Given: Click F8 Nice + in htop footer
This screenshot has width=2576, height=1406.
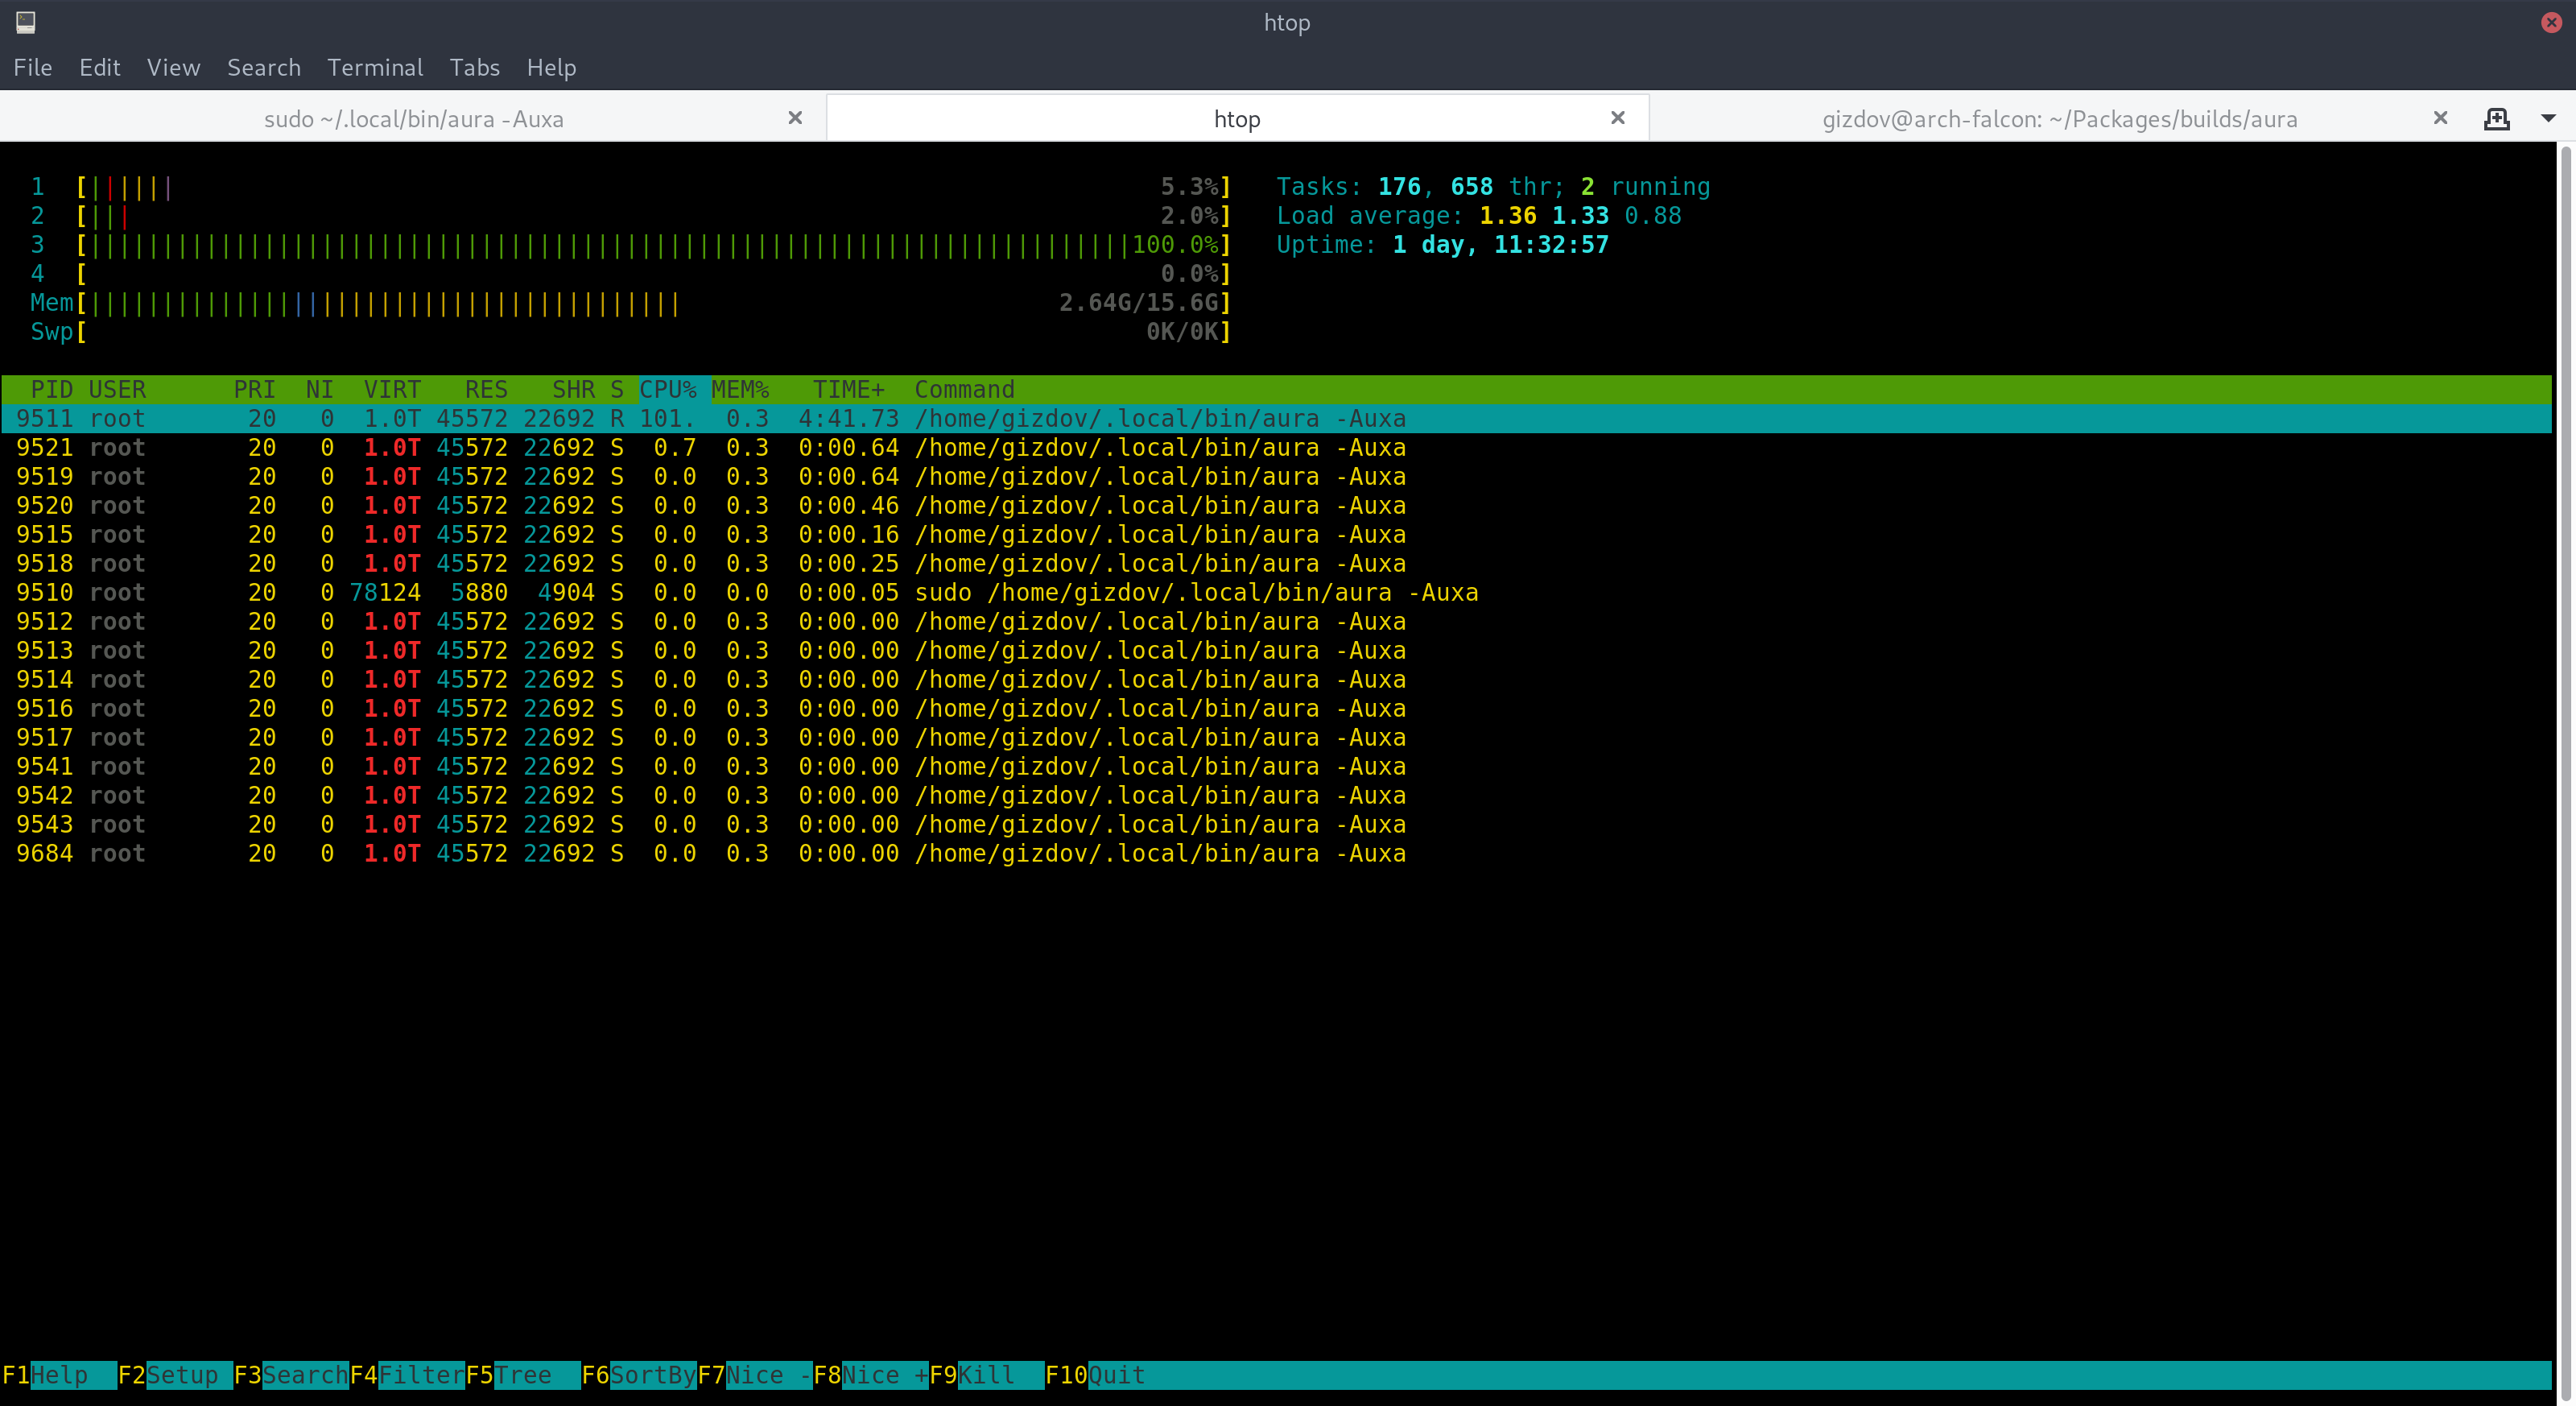Looking at the screenshot, I should (x=871, y=1375).
